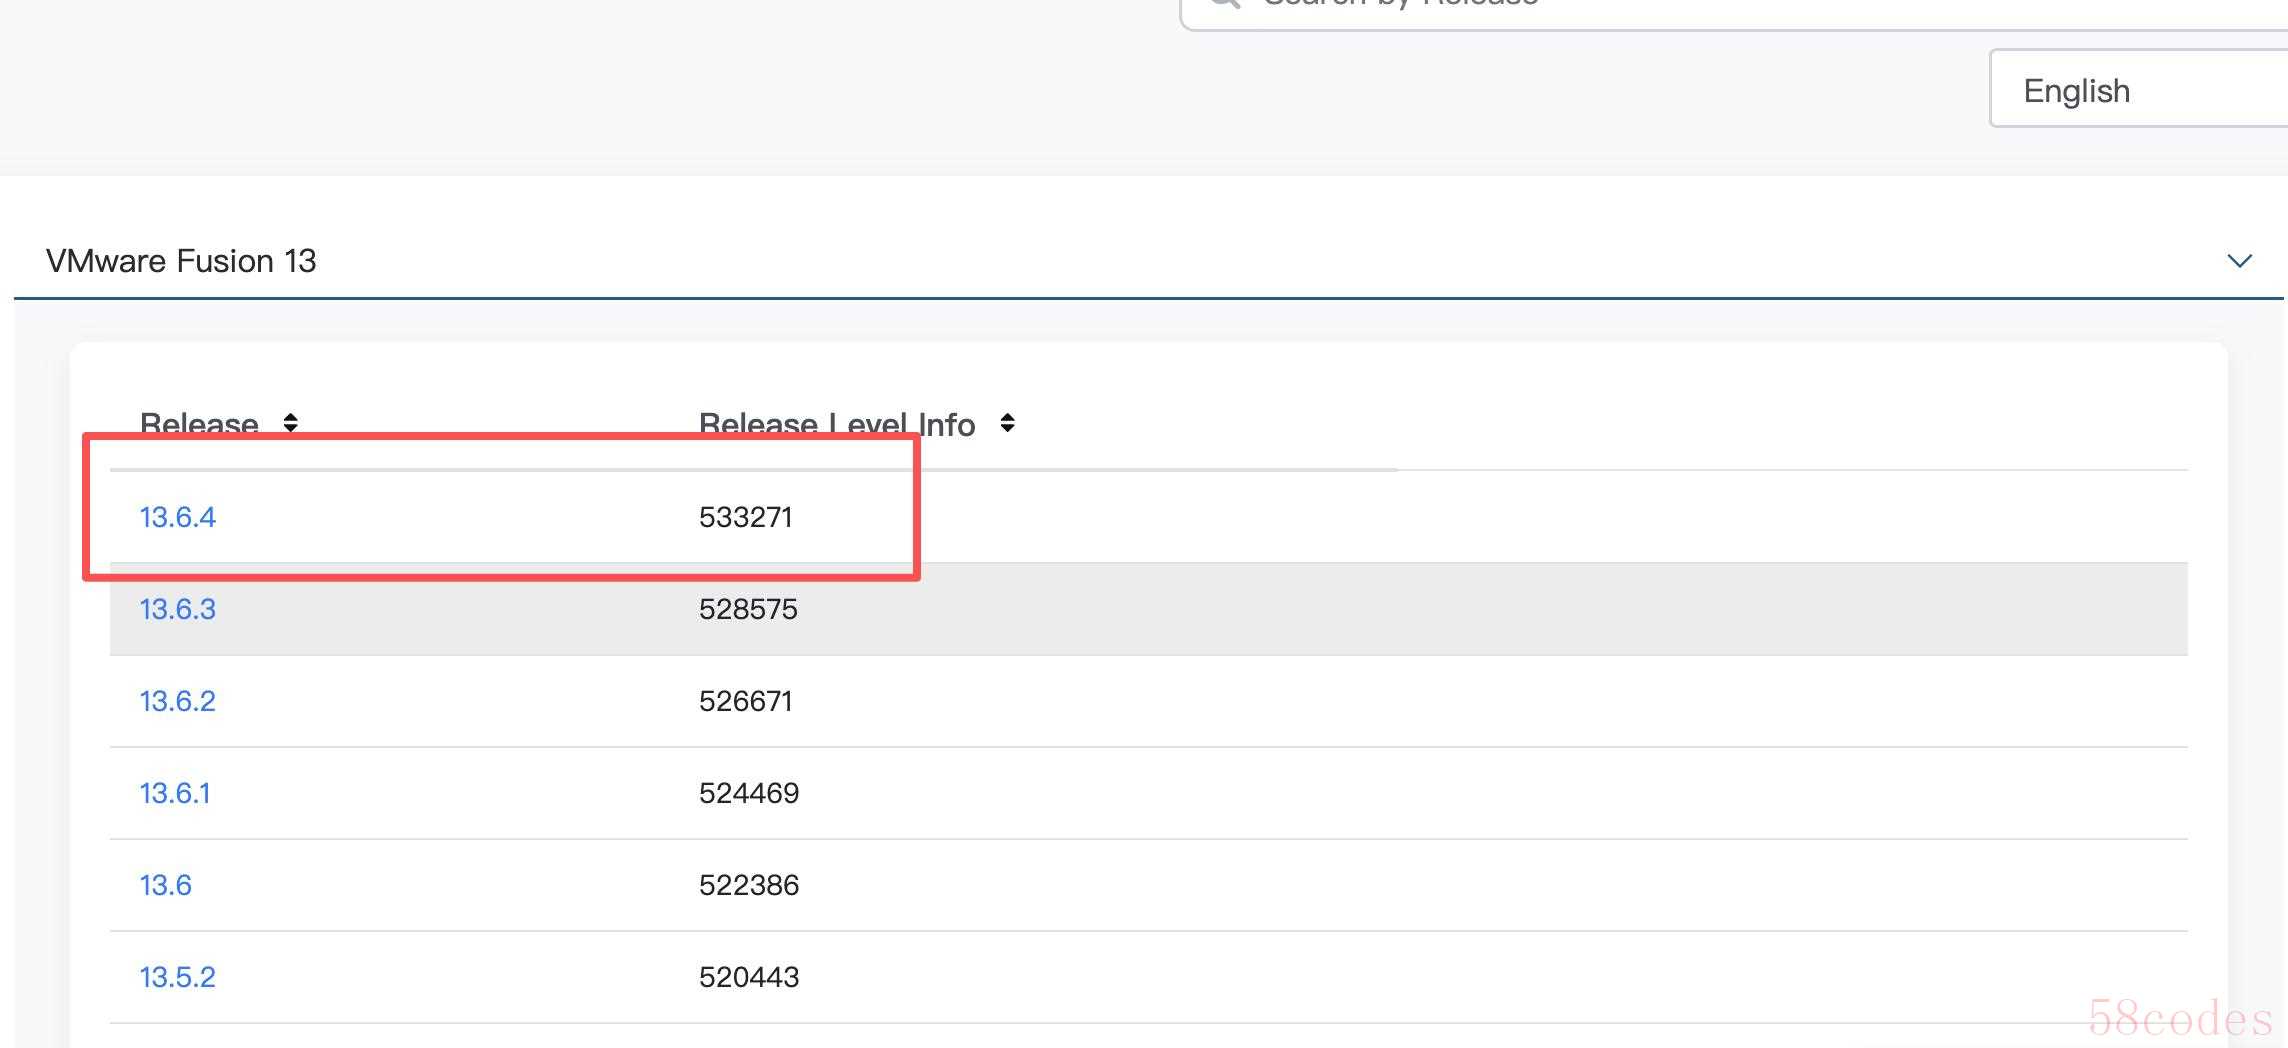Open the 13.6 release link
The image size is (2288, 1048).
point(165,885)
